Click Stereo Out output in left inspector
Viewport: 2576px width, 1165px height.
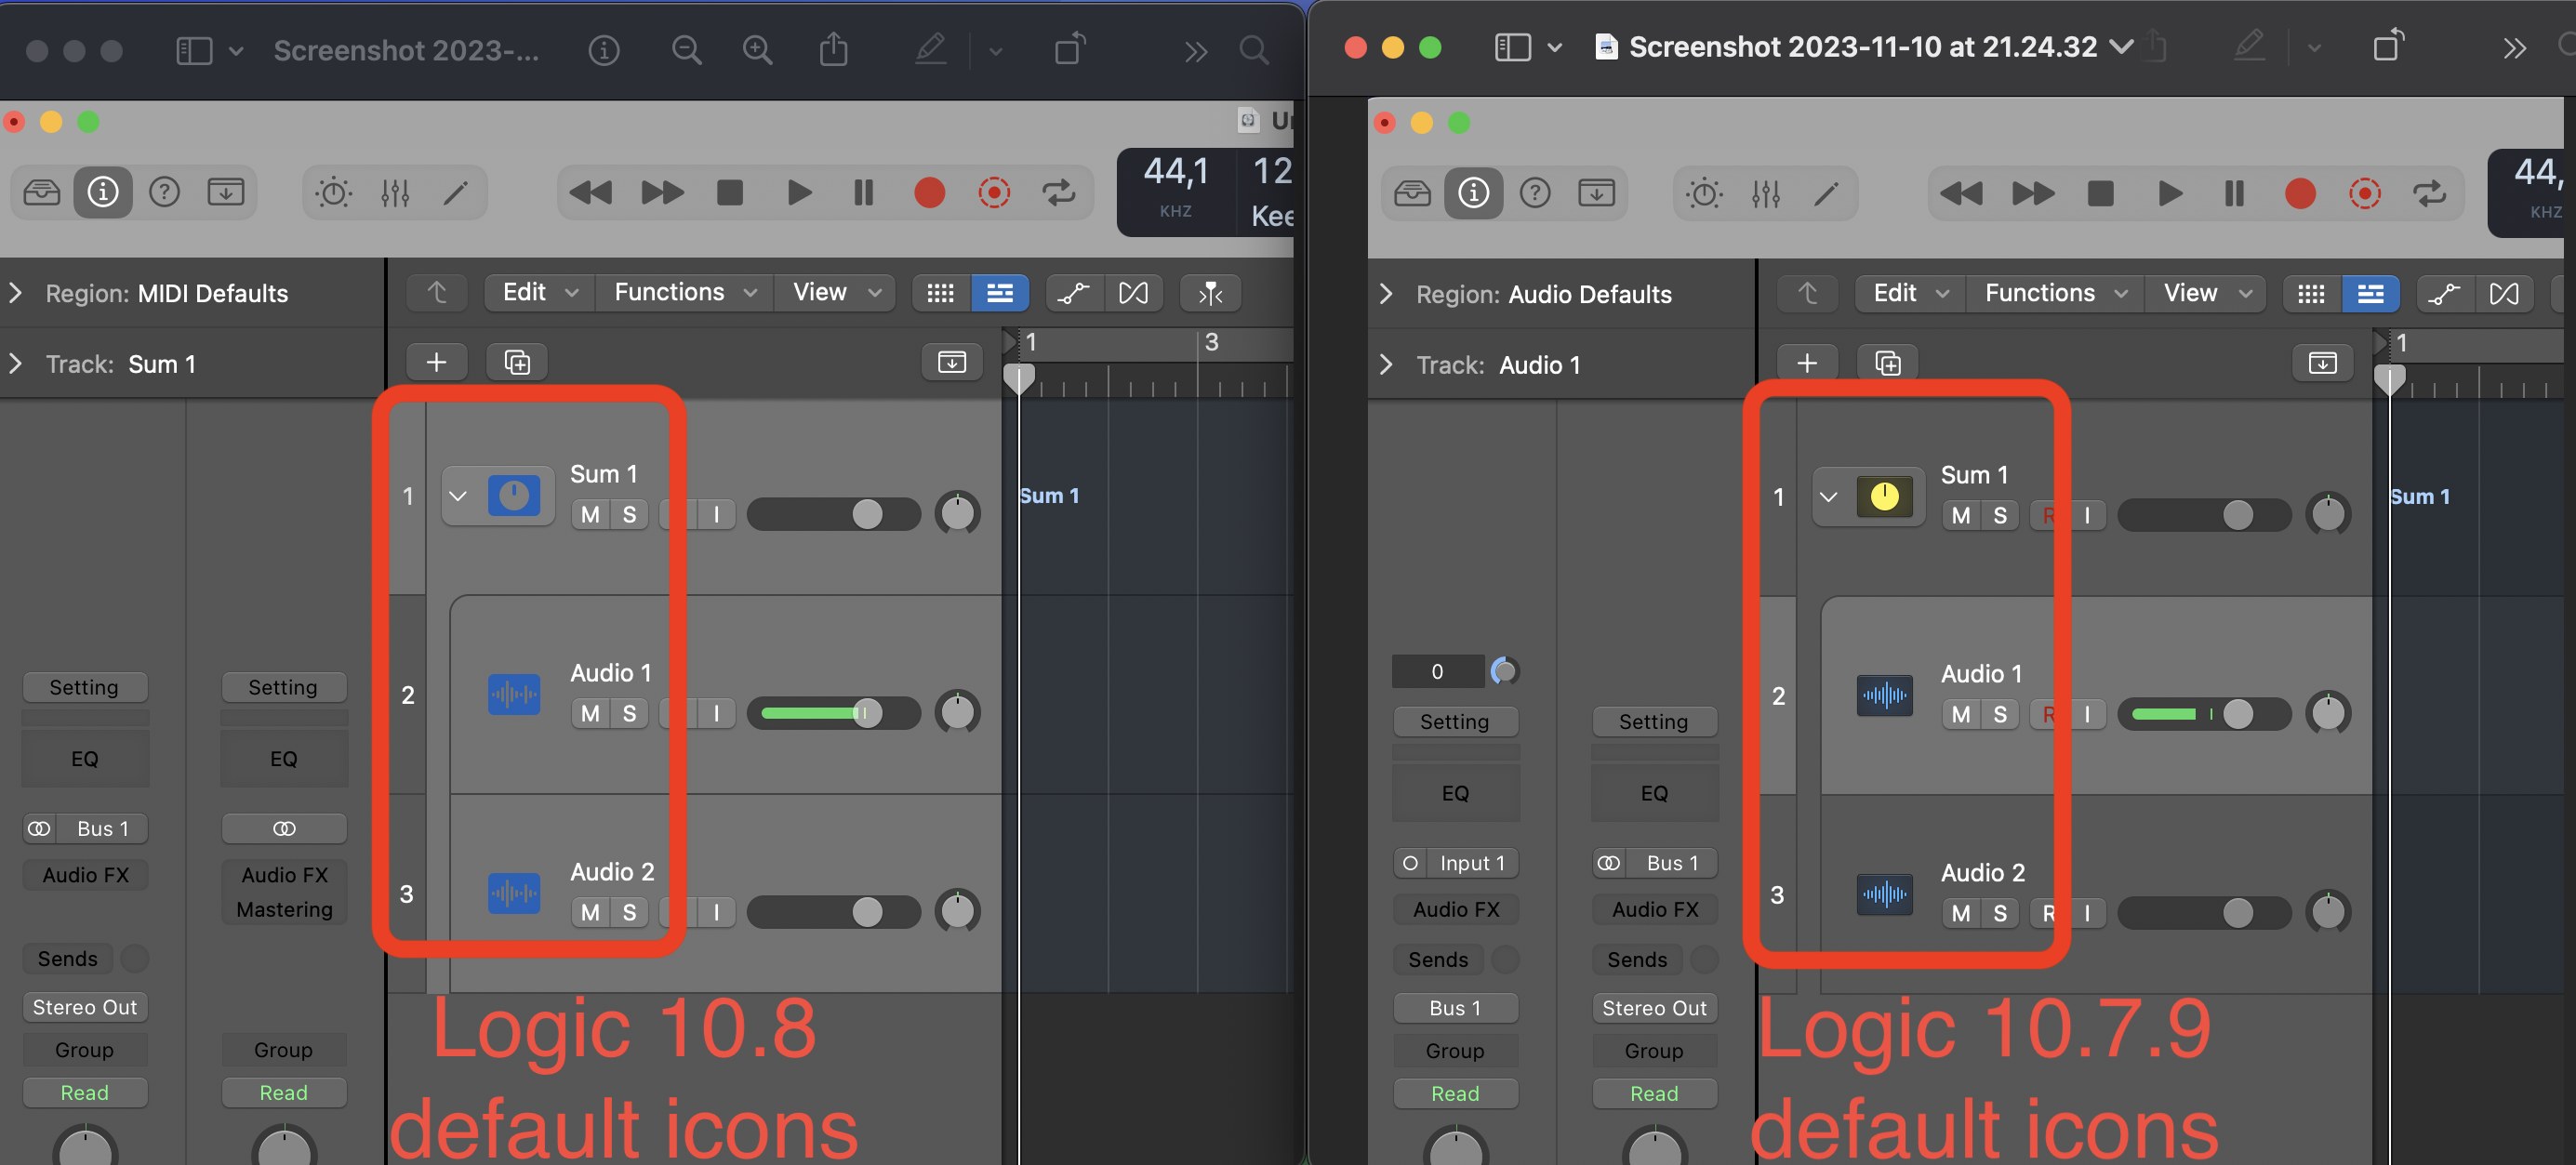point(85,1007)
